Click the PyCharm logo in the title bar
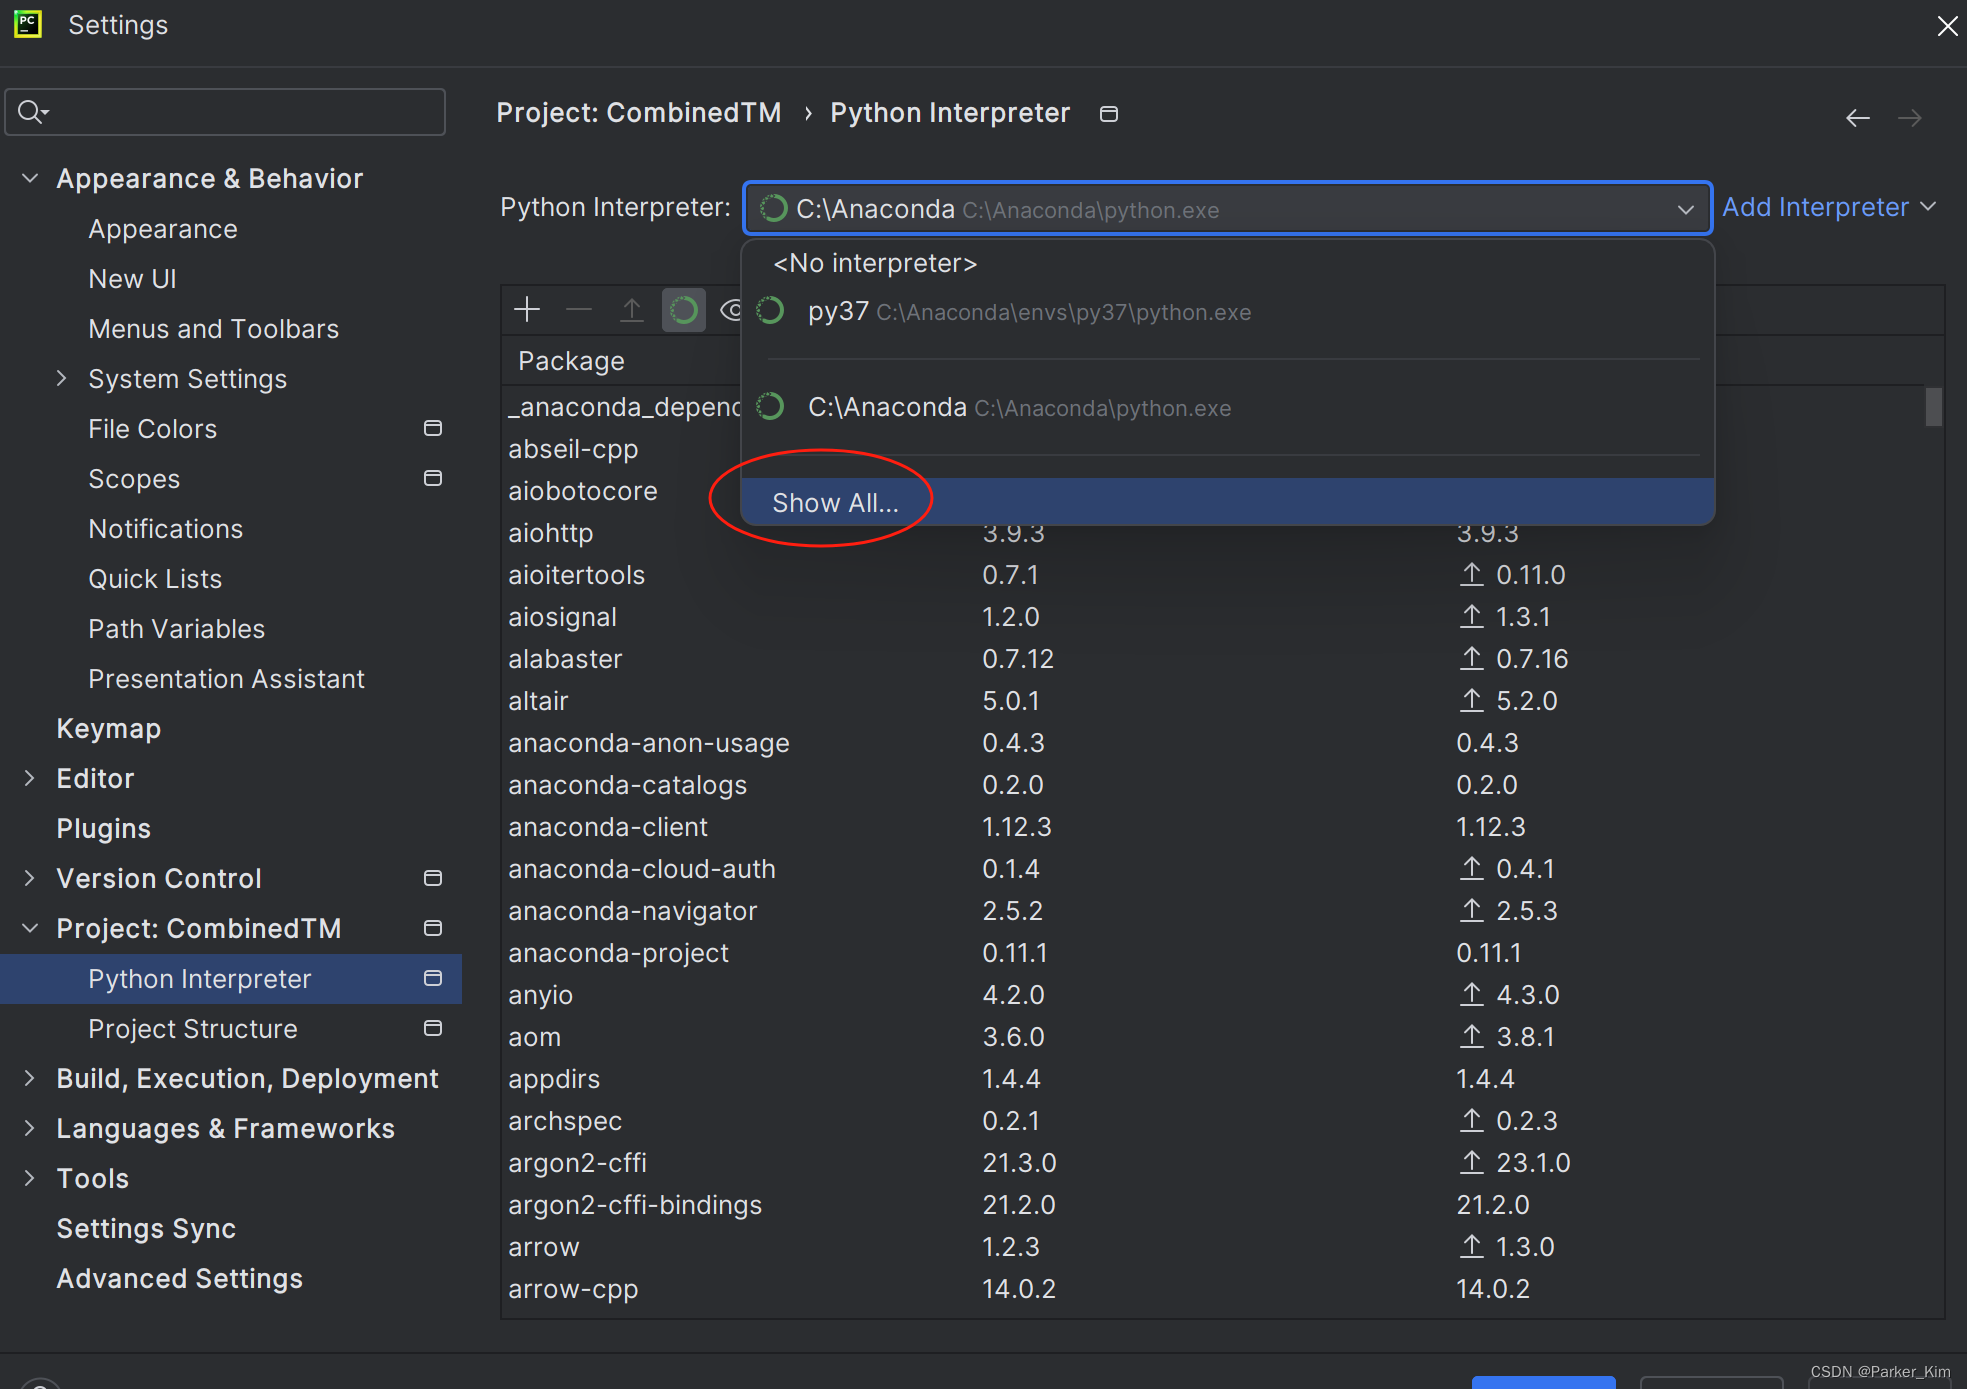This screenshot has width=1967, height=1389. click(27, 24)
